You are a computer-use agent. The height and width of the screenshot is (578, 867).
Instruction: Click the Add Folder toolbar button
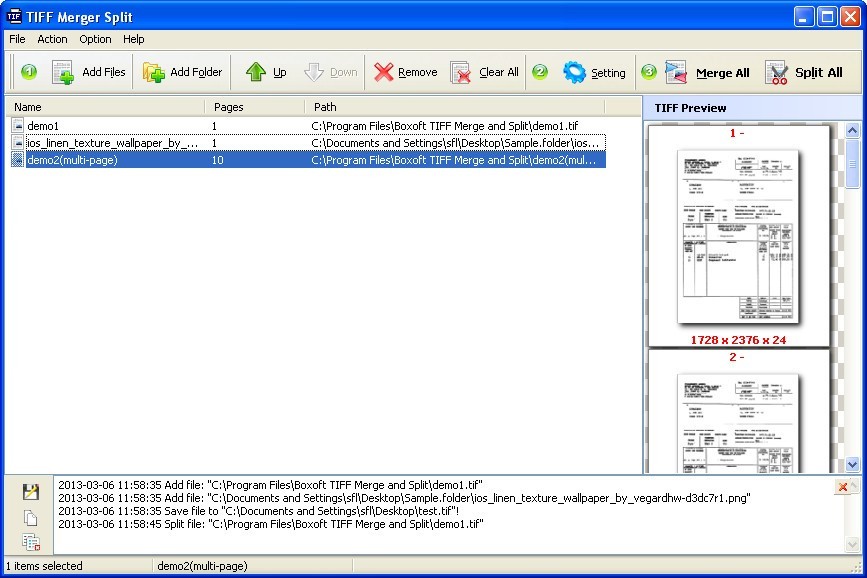[x=182, y=72]
